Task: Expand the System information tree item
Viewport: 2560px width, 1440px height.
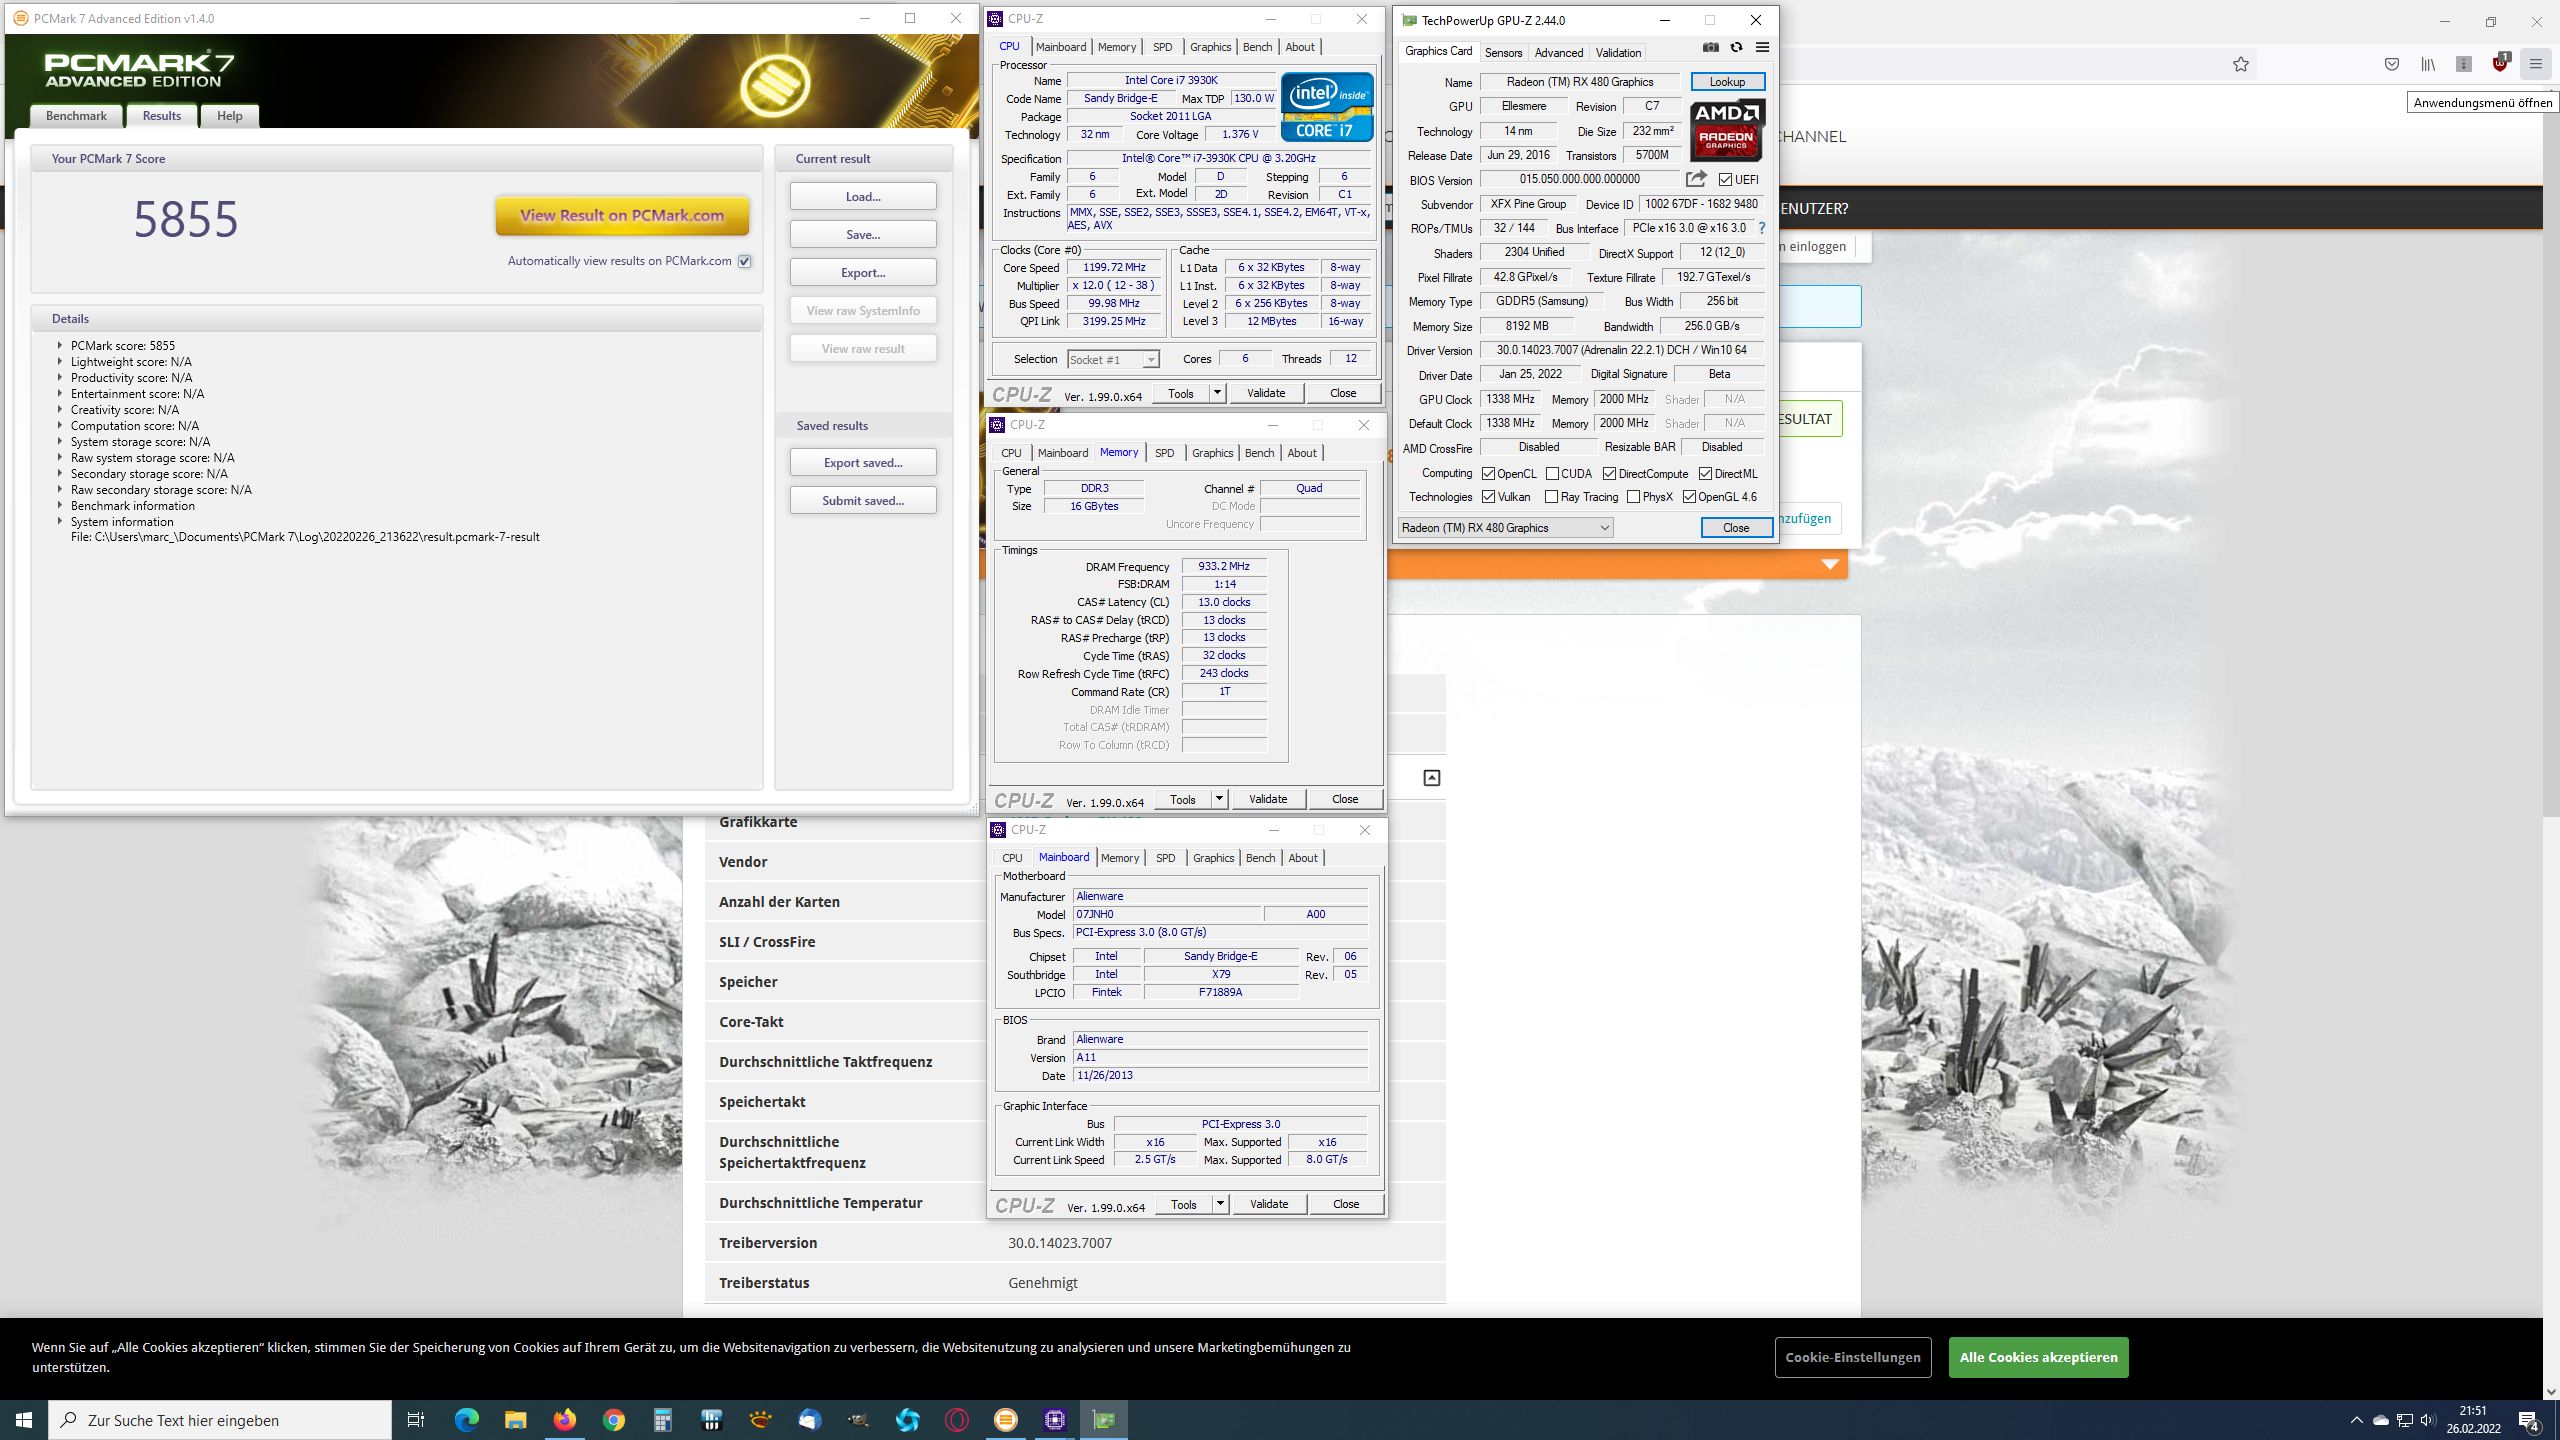Action: pos(60,521)
